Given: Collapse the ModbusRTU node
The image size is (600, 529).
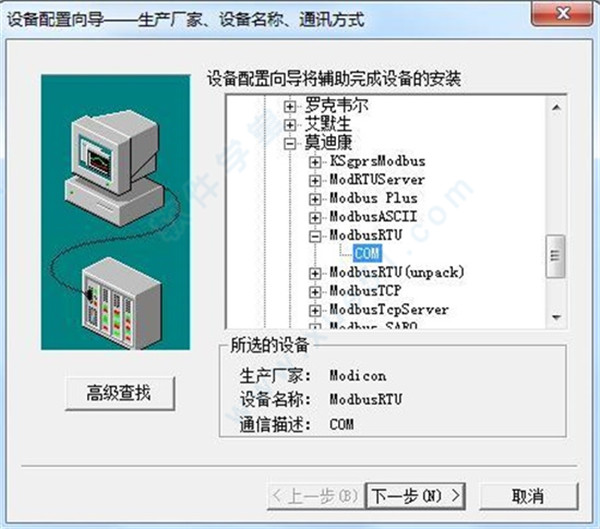Looking at the screenshot, I should (315, 236).
